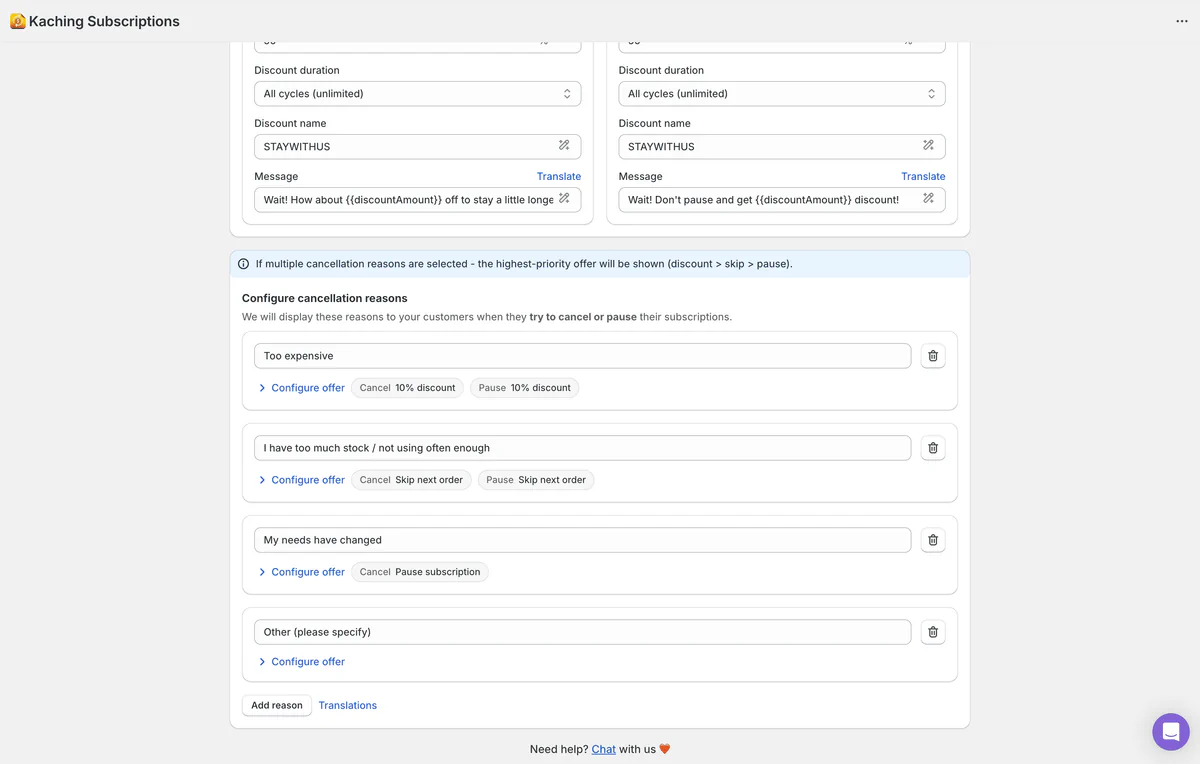Click the Chat link in help footer
The image size is (1200, 764).
click(603, 749)
